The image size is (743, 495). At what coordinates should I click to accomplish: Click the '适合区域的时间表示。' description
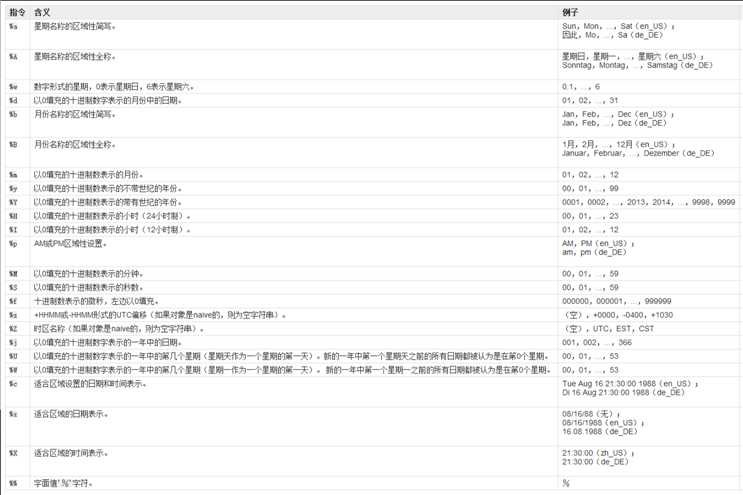pos(71,453)
